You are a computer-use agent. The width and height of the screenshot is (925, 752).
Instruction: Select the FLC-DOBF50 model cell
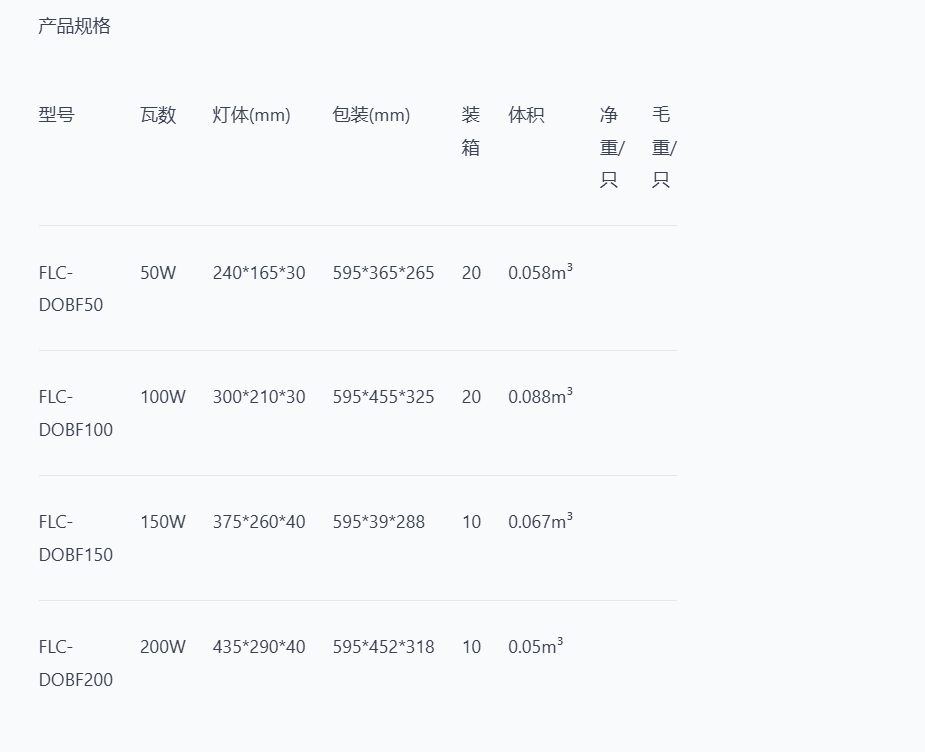pyautogui.click(x=70, y=288)
